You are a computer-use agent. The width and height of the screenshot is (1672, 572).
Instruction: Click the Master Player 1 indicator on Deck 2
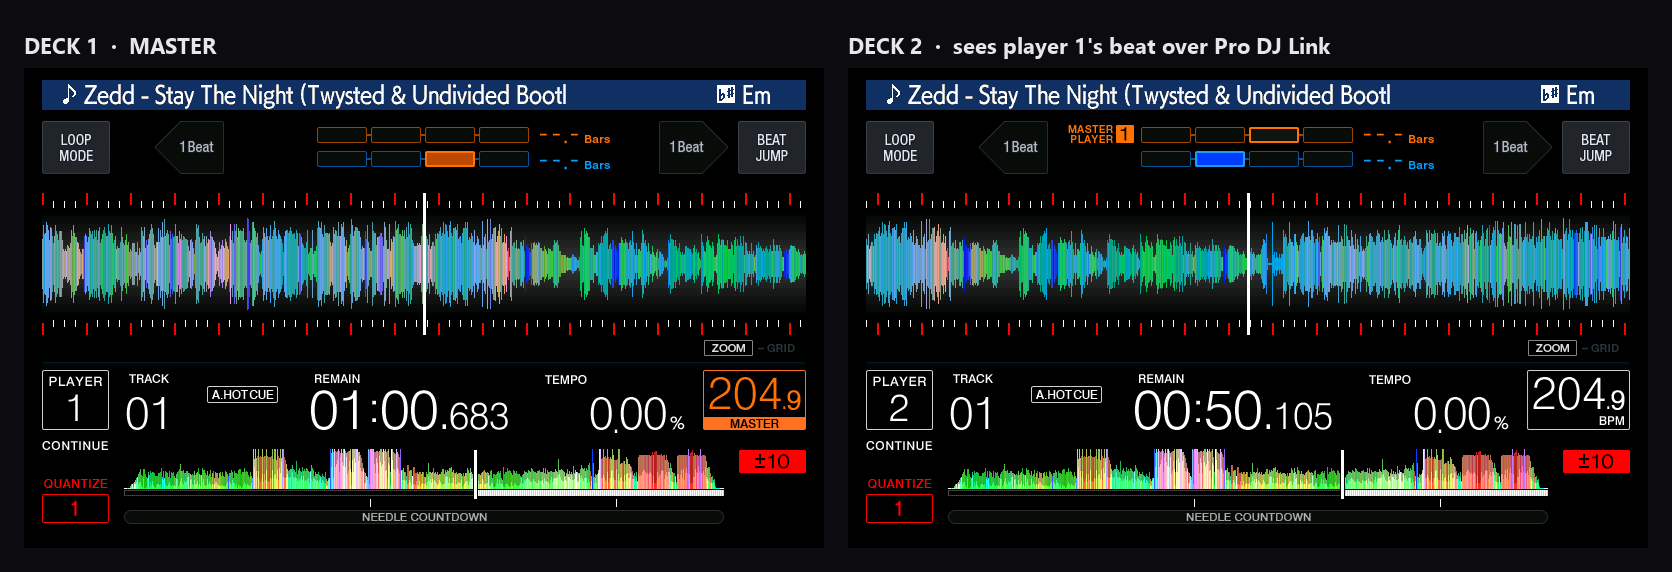1100,134
